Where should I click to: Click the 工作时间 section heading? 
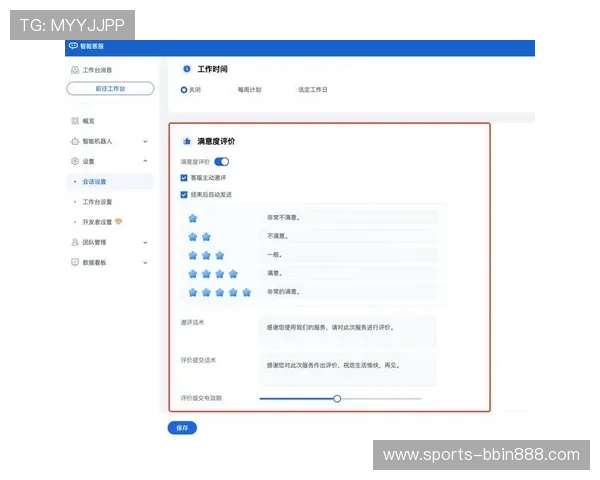(x=212, y=69)
